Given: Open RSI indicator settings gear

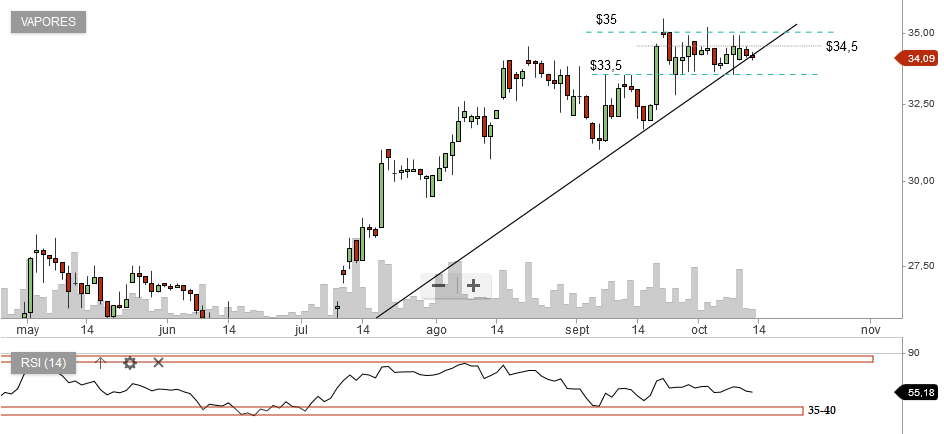Looking at the screenshot, I should 130,362.
